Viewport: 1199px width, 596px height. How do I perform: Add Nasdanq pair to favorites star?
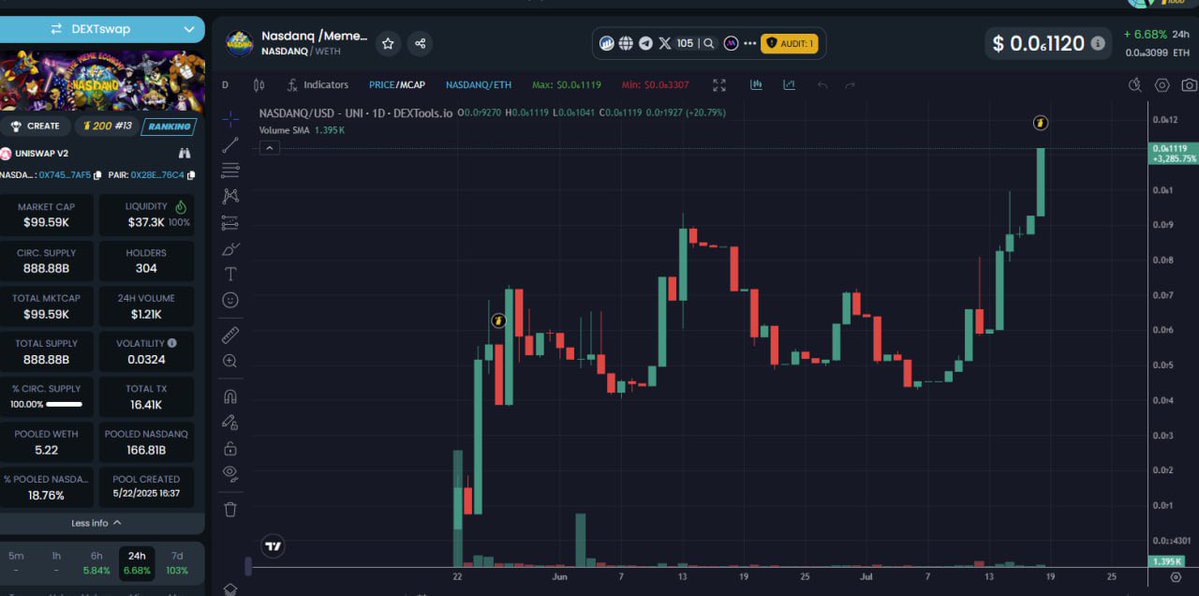(388, 44)
